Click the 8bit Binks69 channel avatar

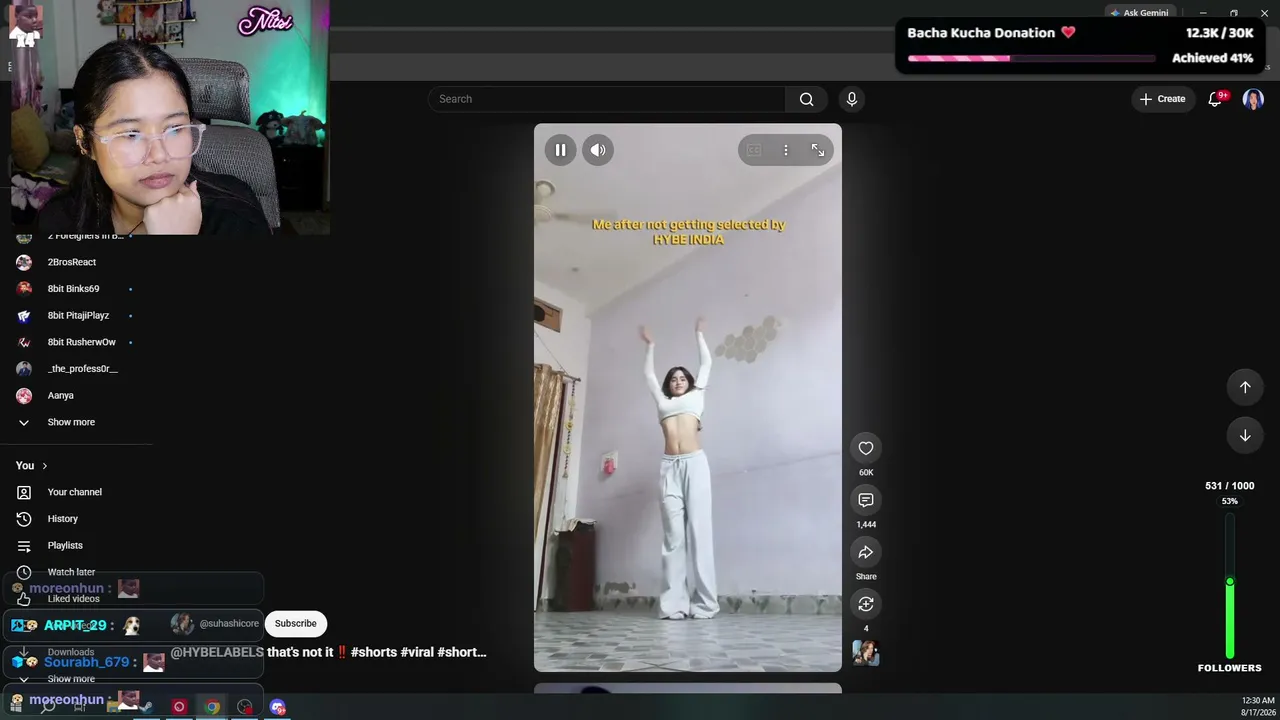[x=24, y=289]
